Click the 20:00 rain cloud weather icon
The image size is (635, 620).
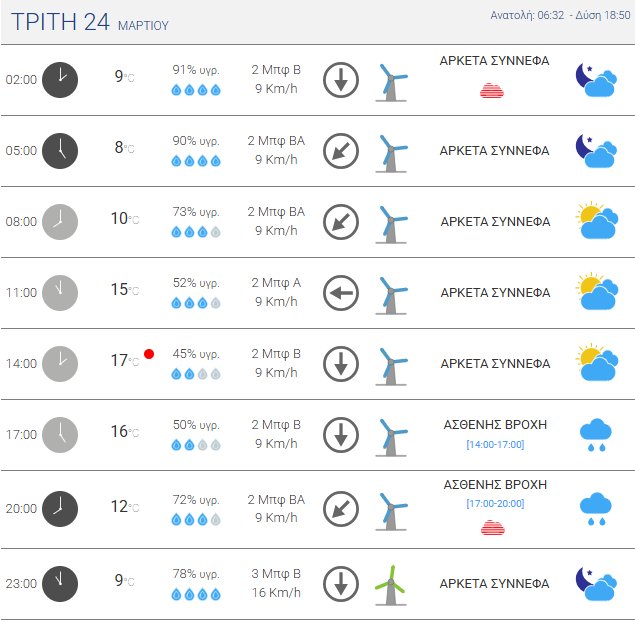[597, 508]
